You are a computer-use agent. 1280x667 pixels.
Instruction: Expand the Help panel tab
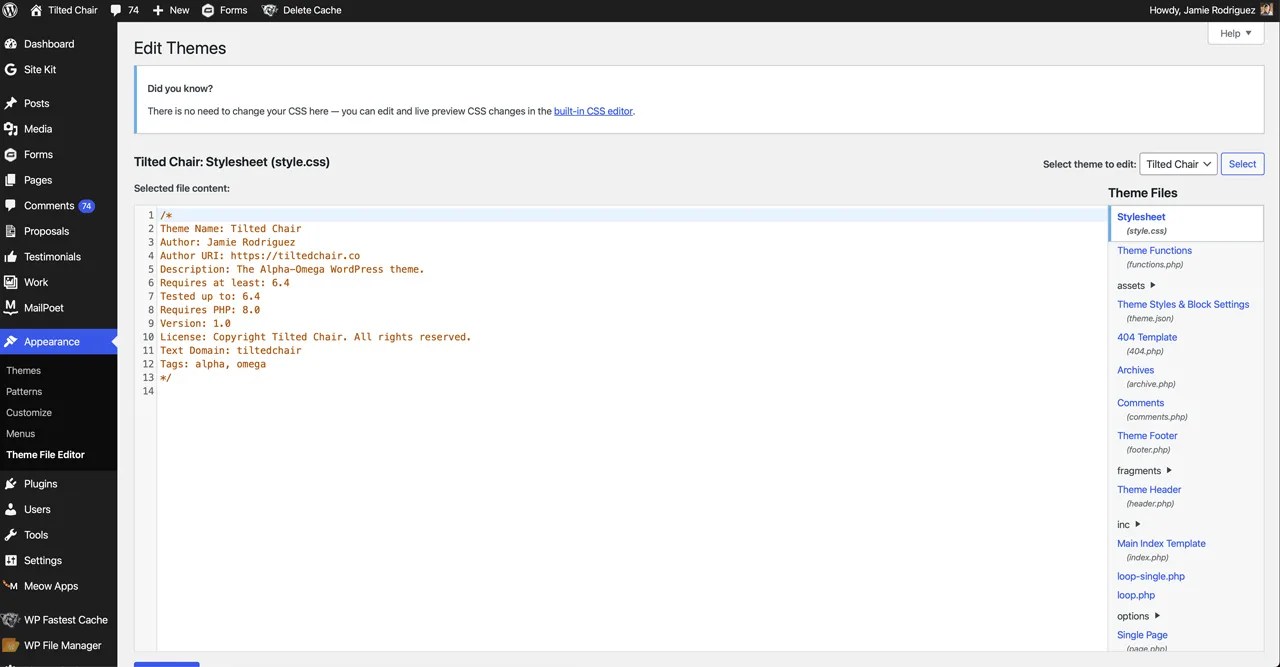pos(1236,33)
